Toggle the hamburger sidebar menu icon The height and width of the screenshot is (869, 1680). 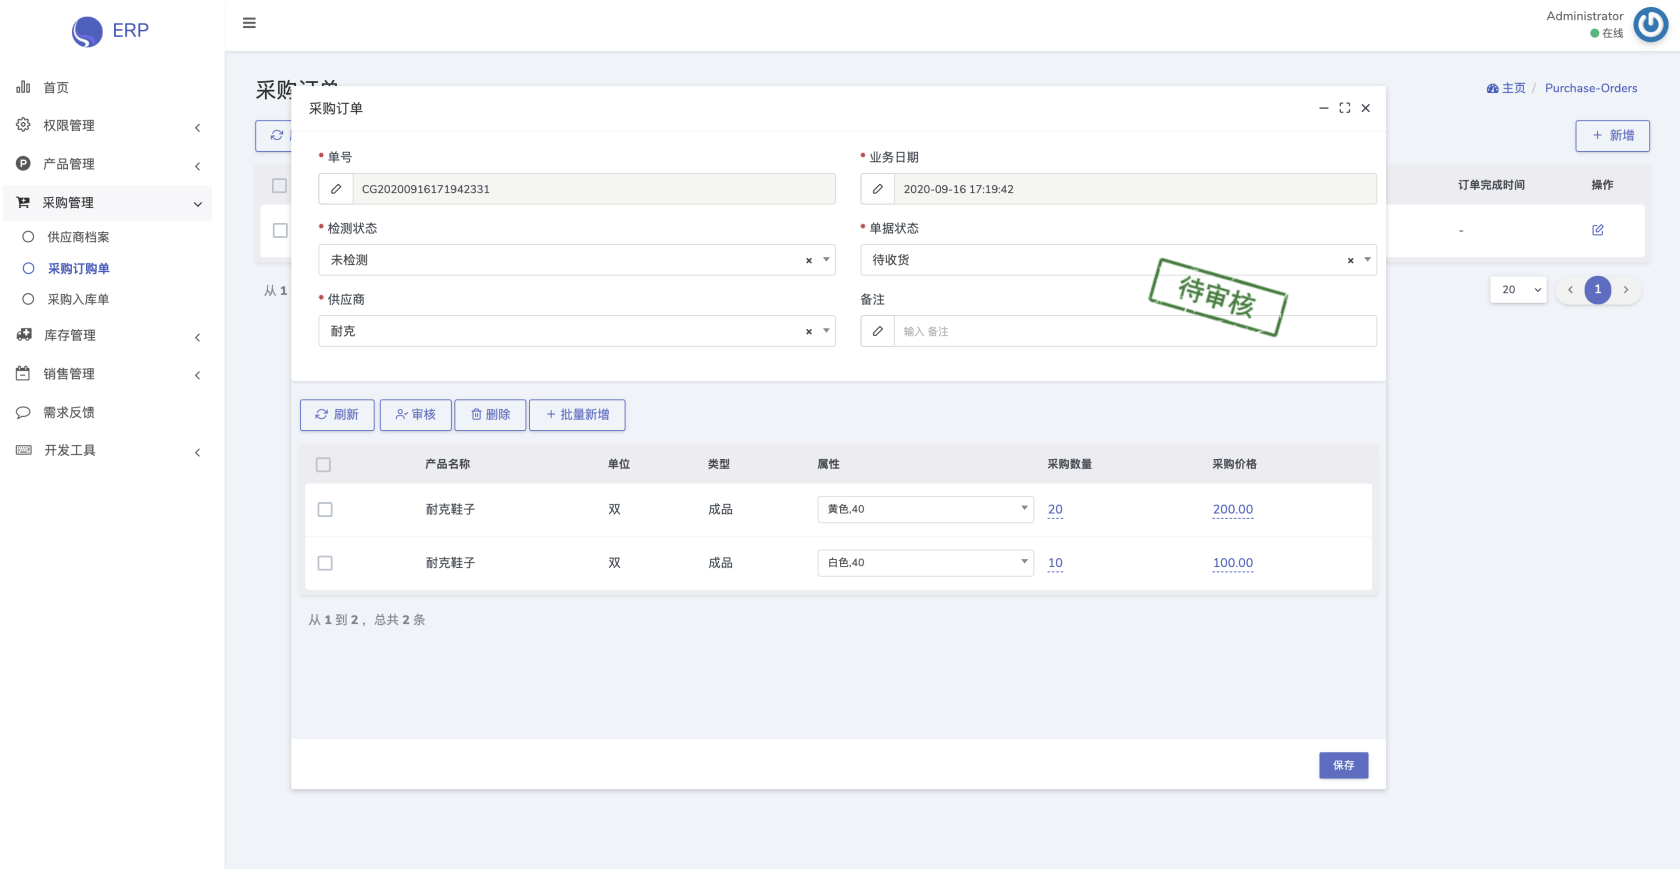tap(249, 23)
